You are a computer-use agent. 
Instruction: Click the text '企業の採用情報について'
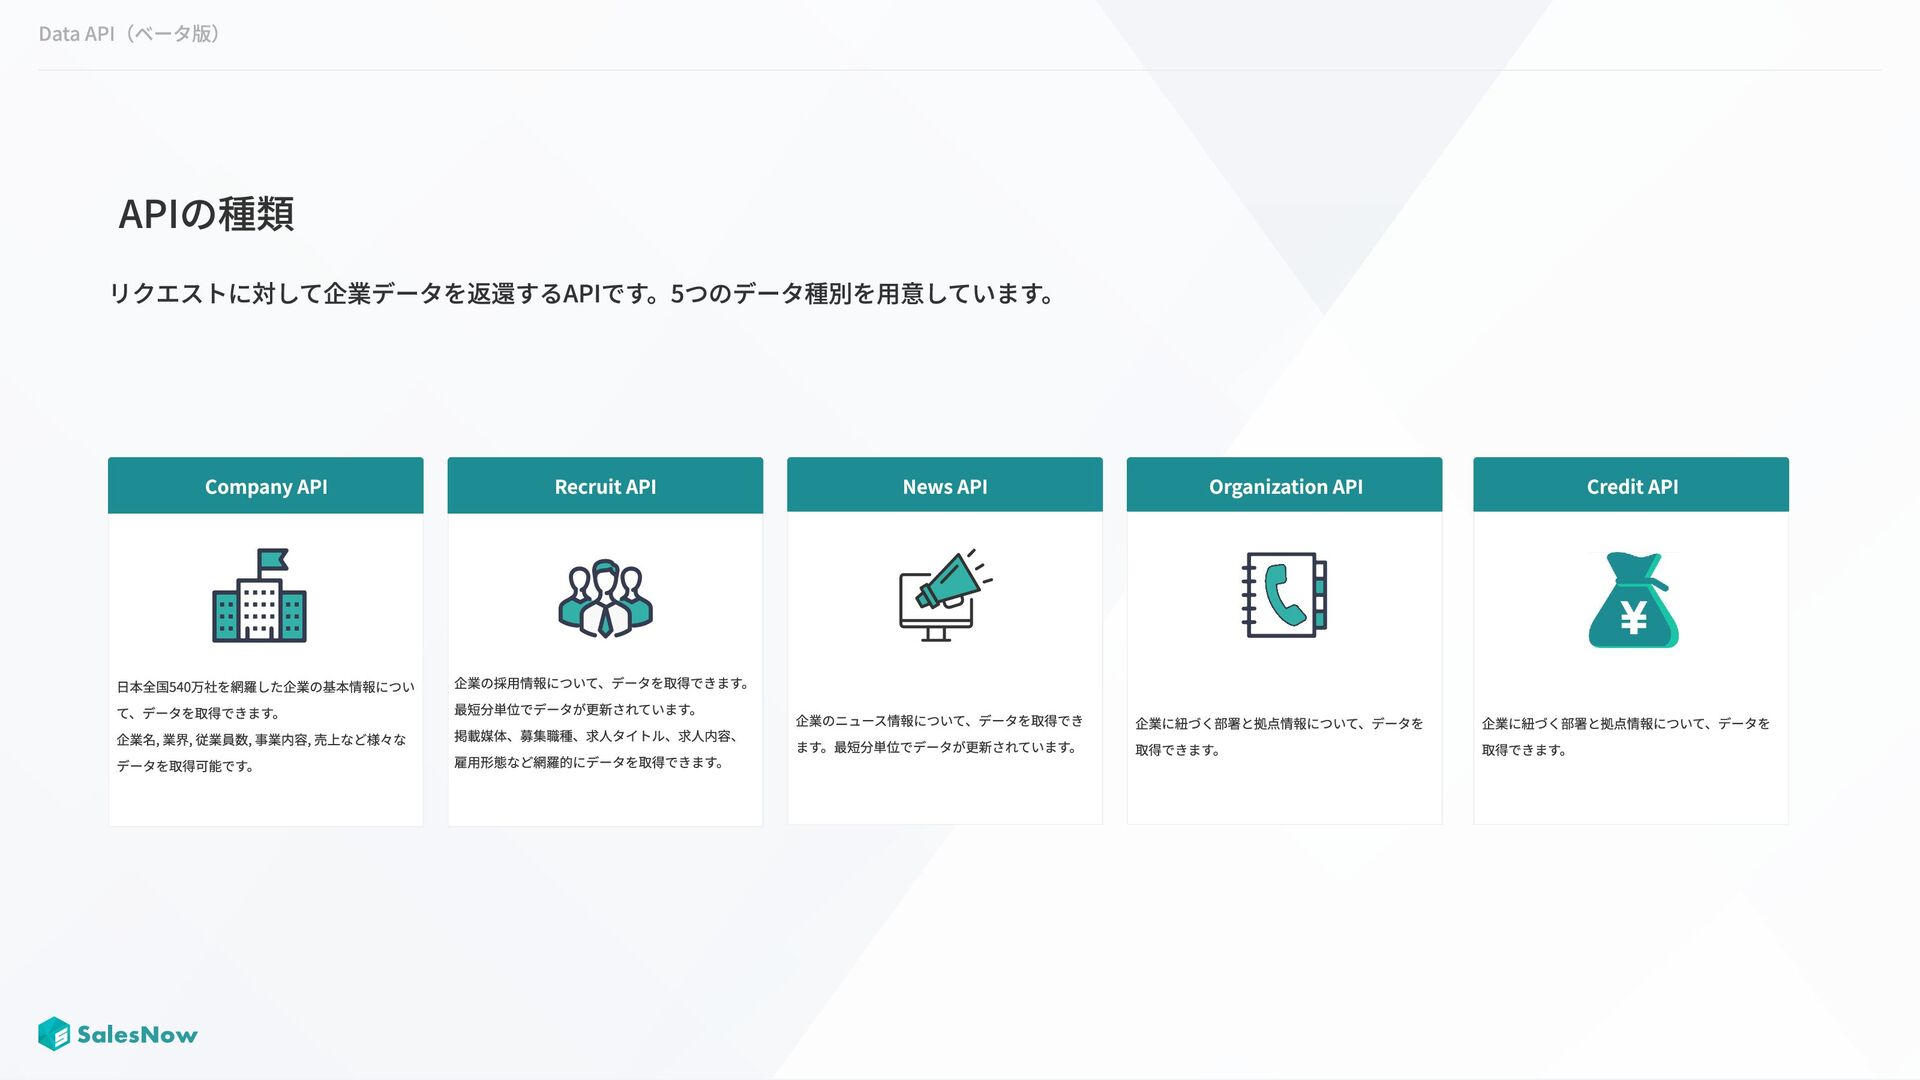pos(602,683)
